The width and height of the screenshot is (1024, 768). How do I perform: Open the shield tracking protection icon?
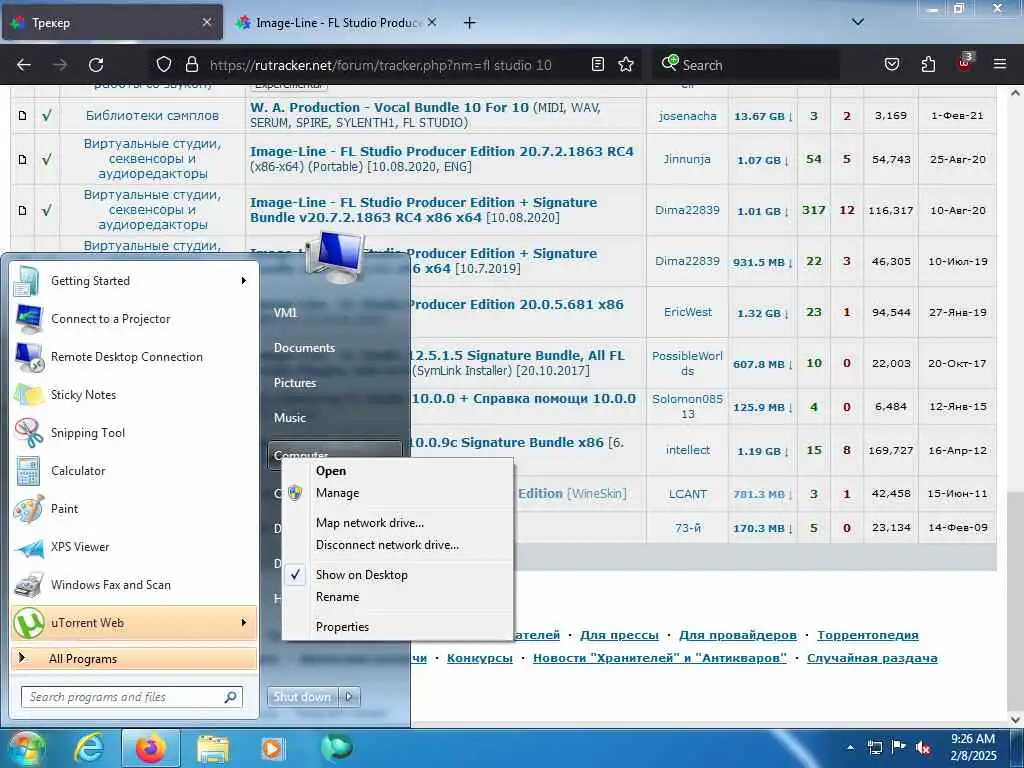[164, 64]
